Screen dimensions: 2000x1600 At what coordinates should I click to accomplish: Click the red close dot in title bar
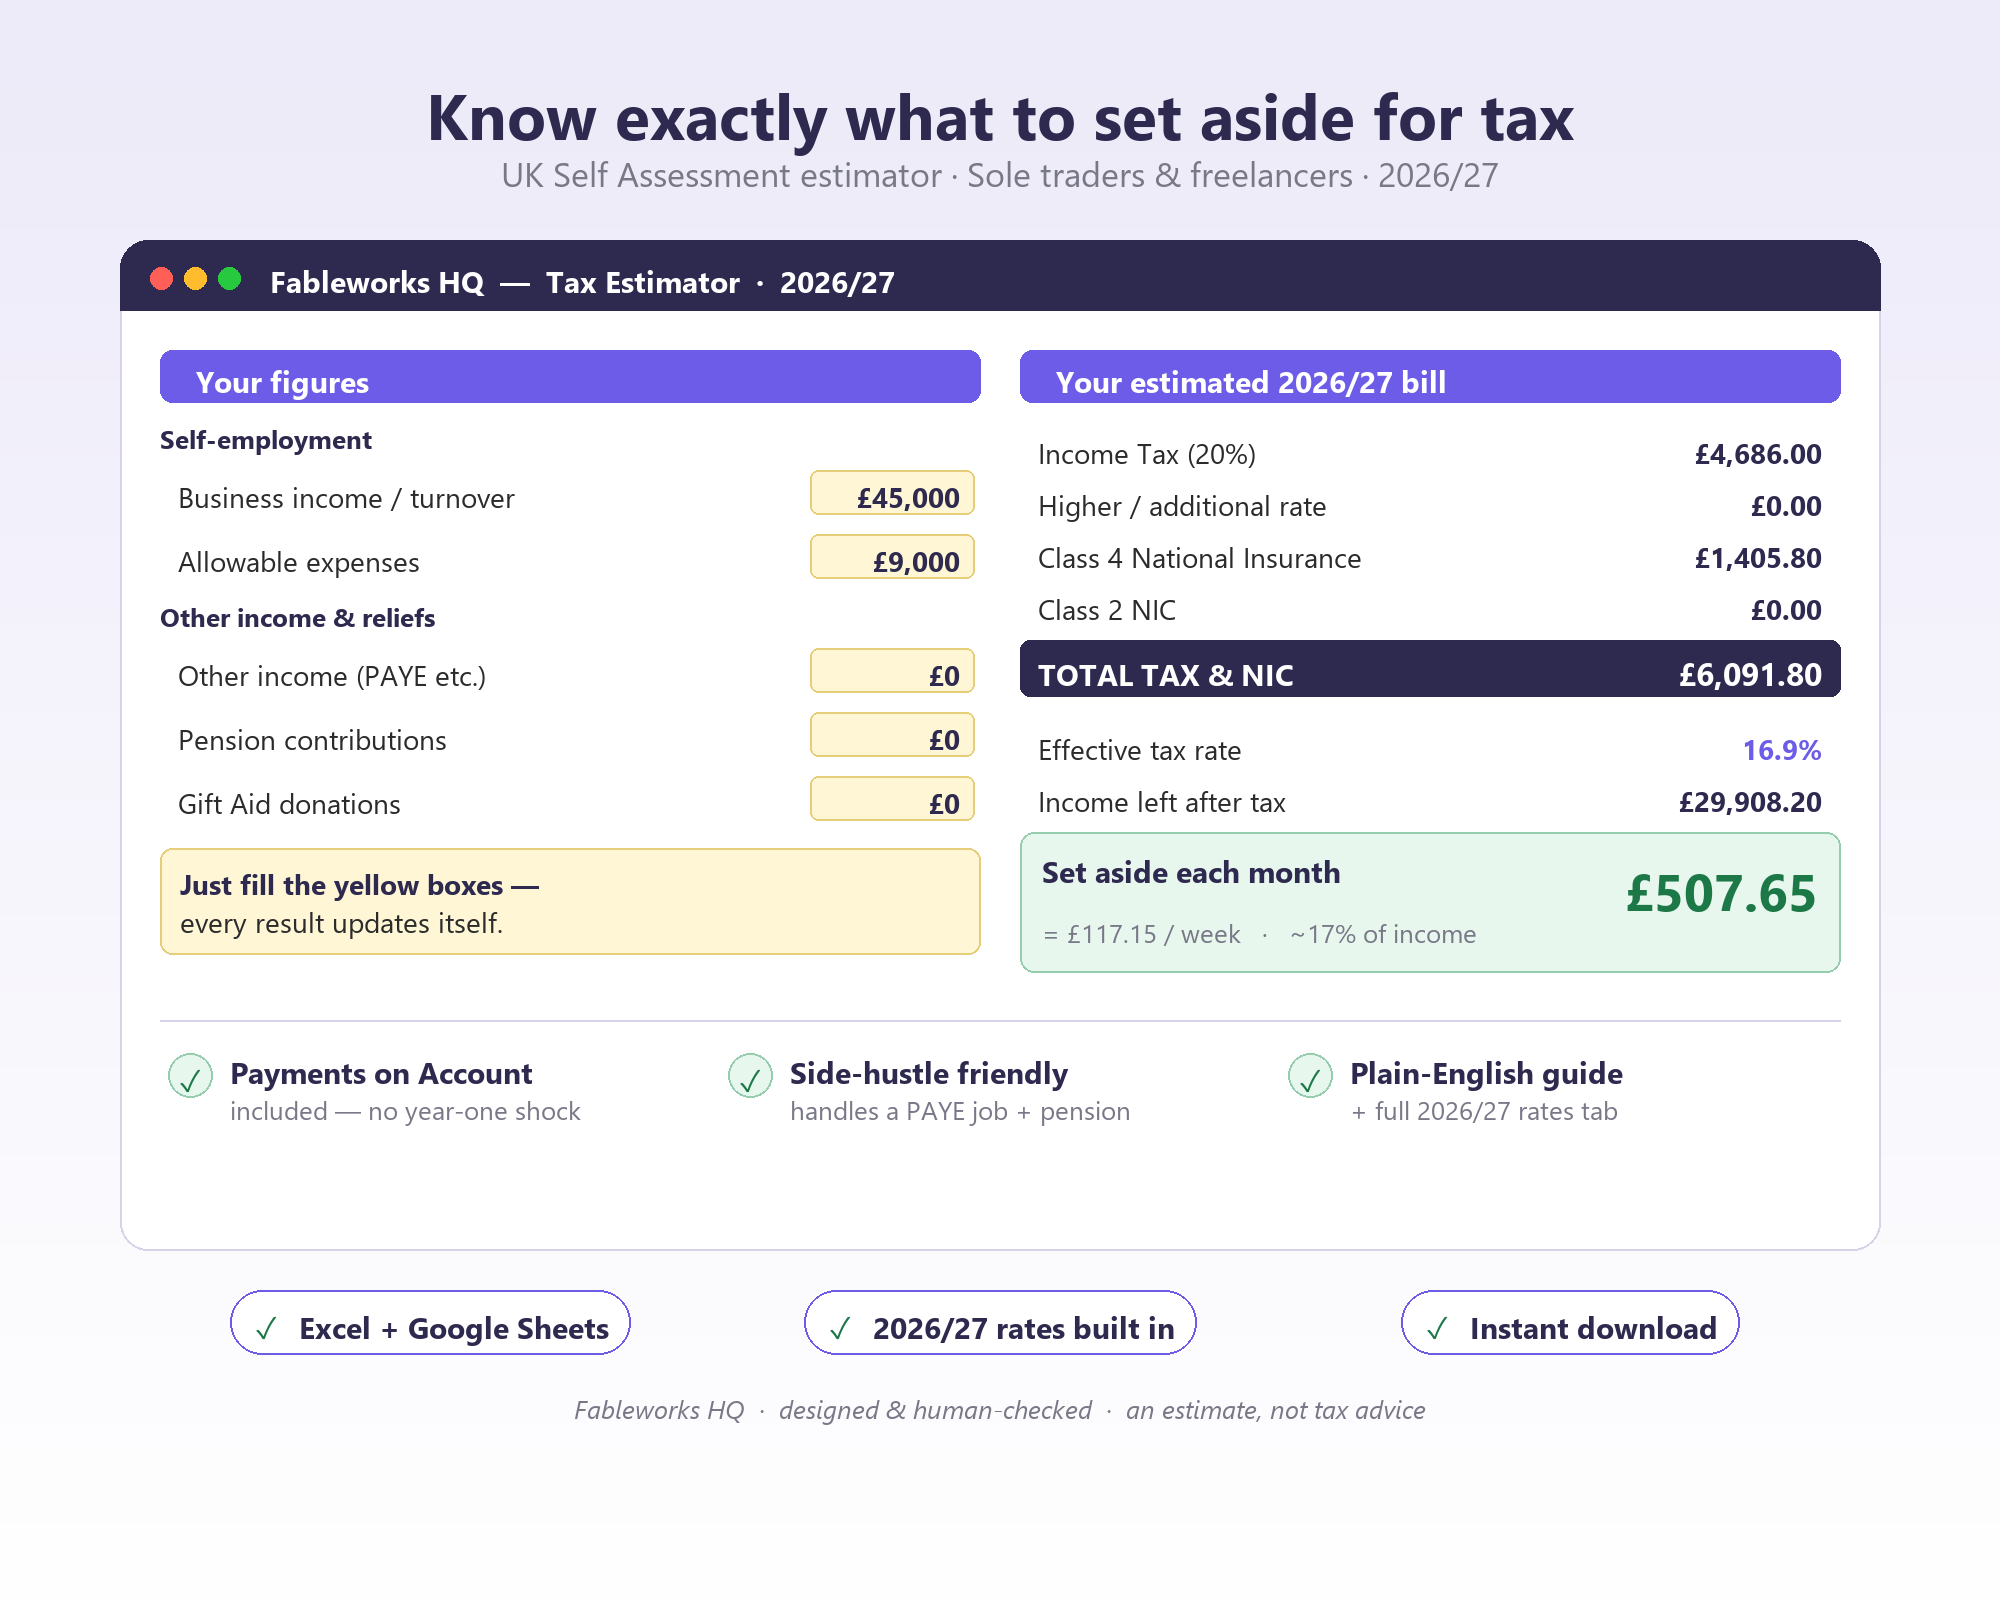(161, 278)
